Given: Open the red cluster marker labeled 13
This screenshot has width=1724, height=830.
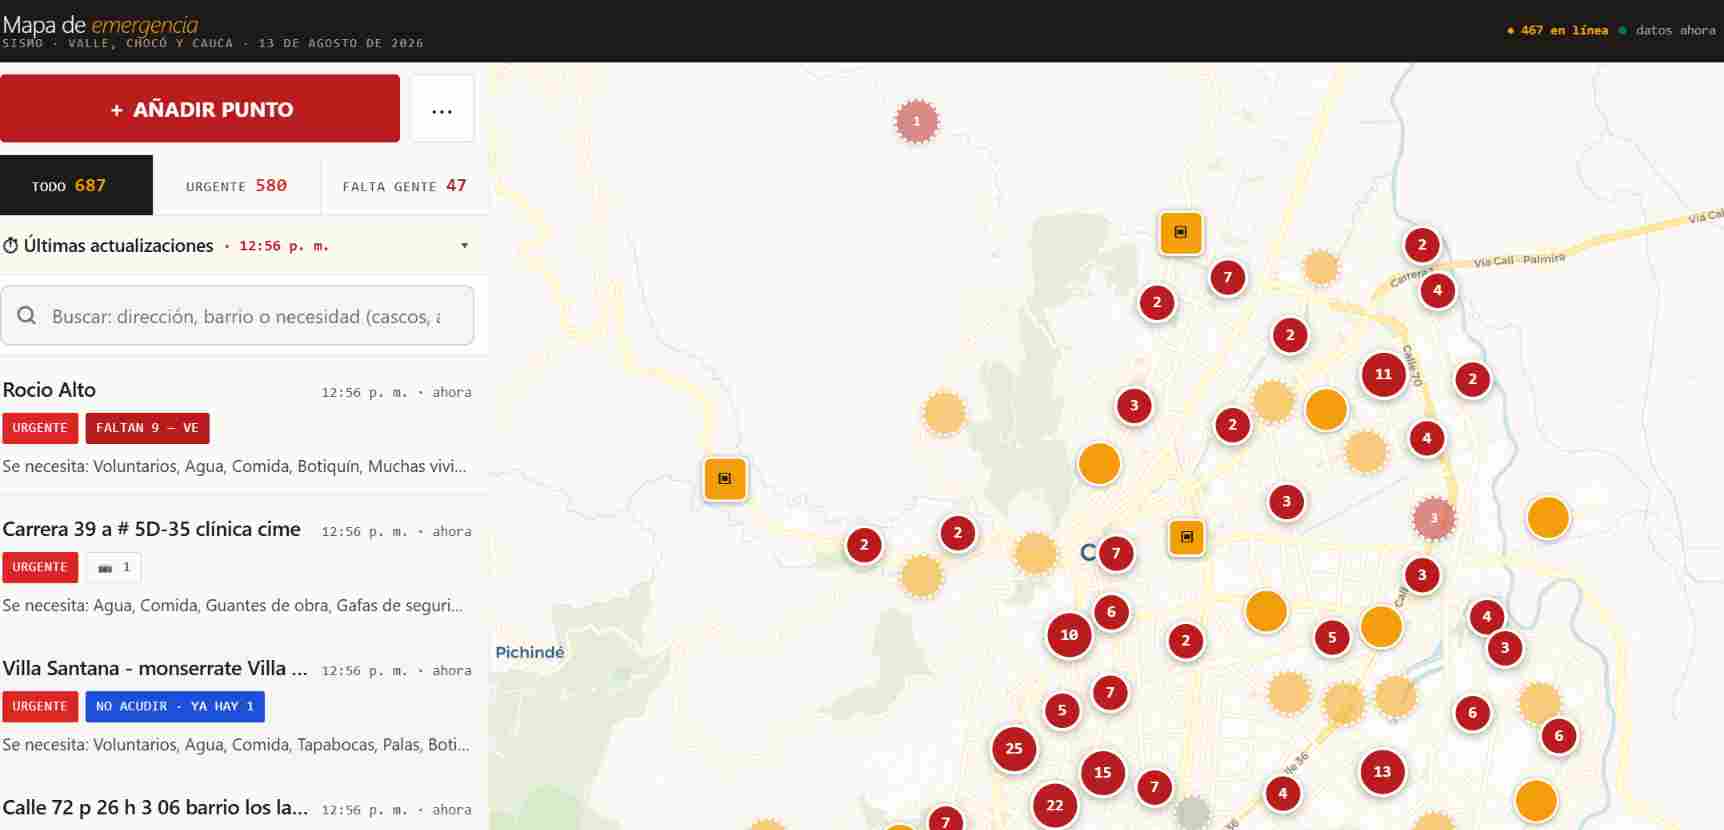Looking at the screenshot, I should point(1382,771).
